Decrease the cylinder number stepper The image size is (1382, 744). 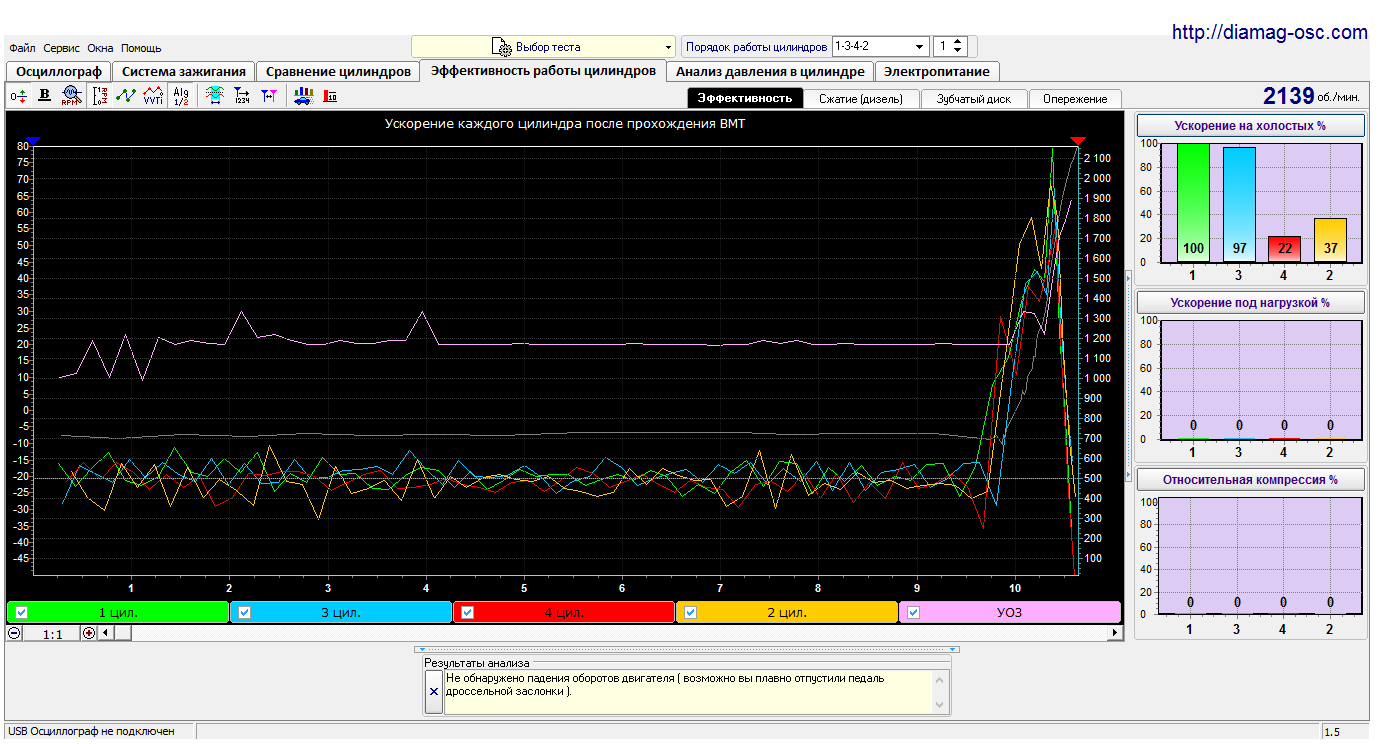[x=958, y=52]
